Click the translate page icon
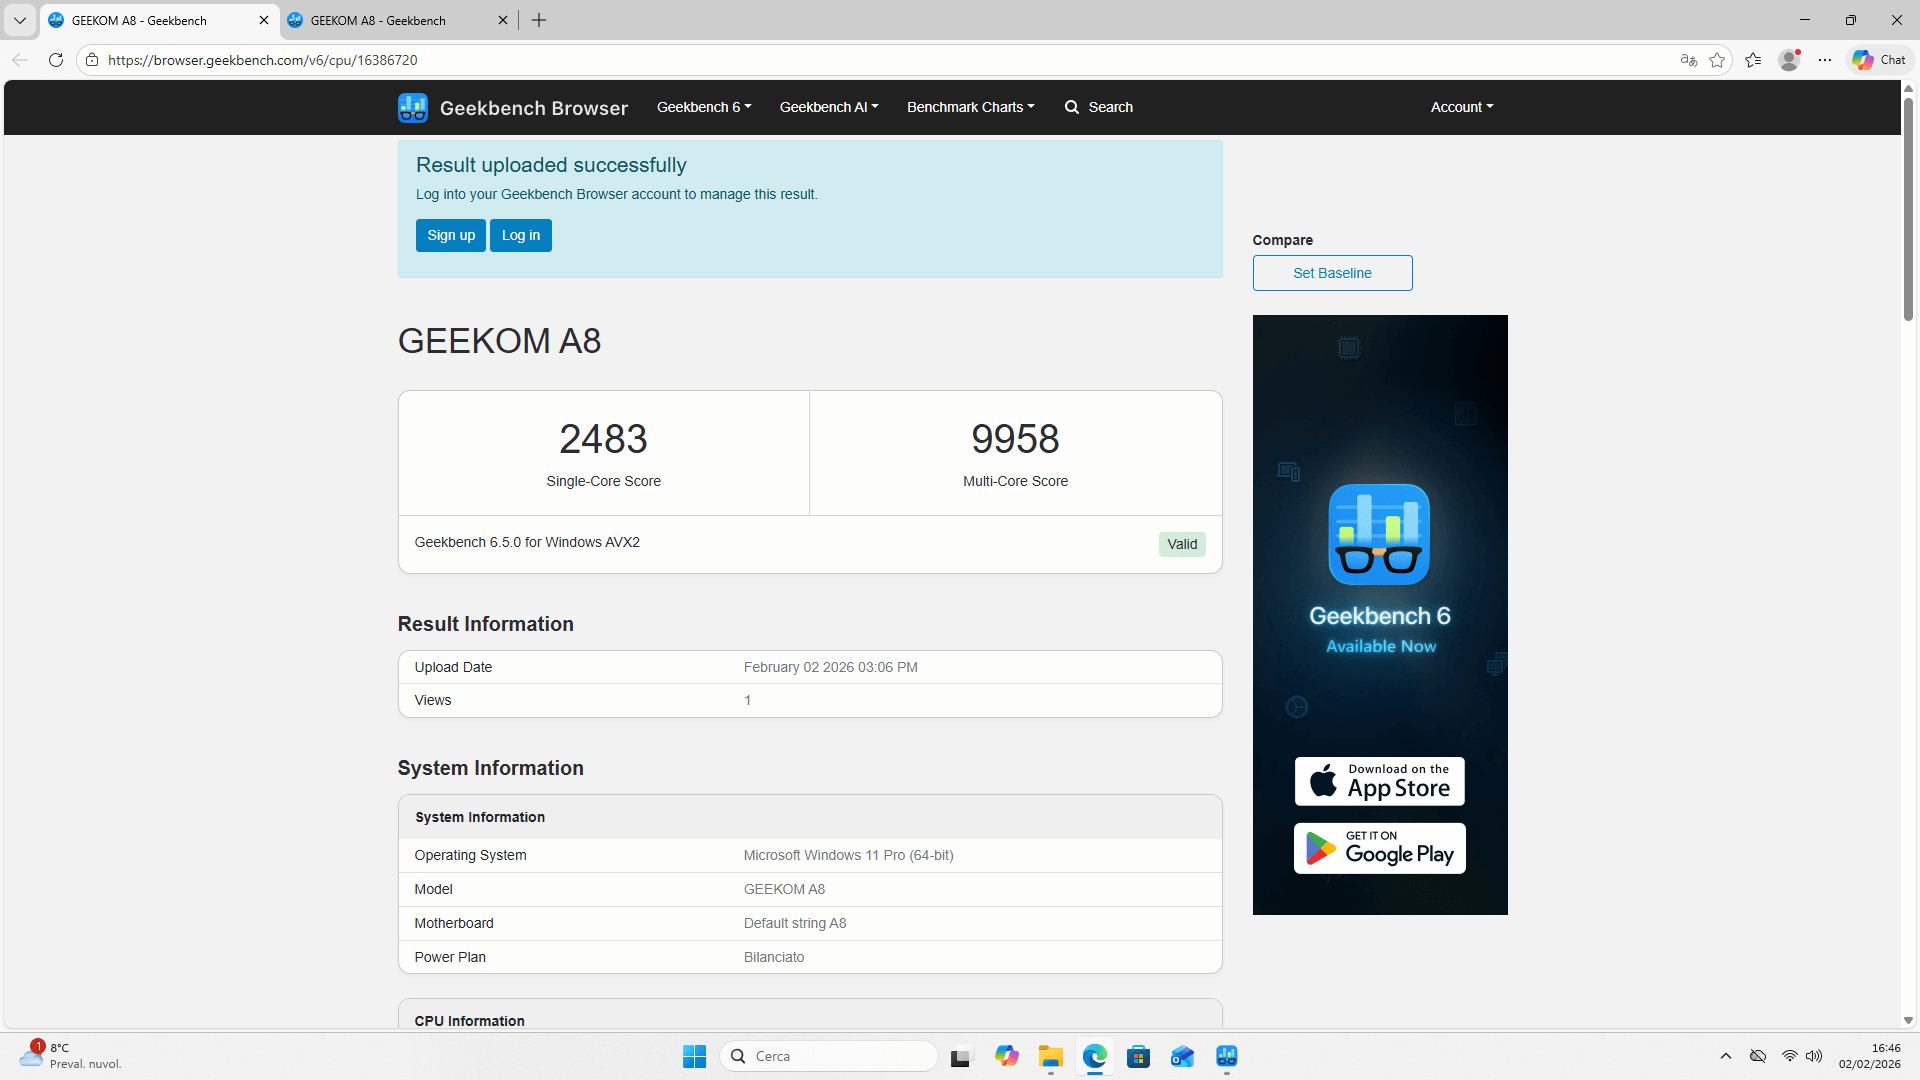Viewport: 1920px width, 1080px height. tap(1689, 60)
